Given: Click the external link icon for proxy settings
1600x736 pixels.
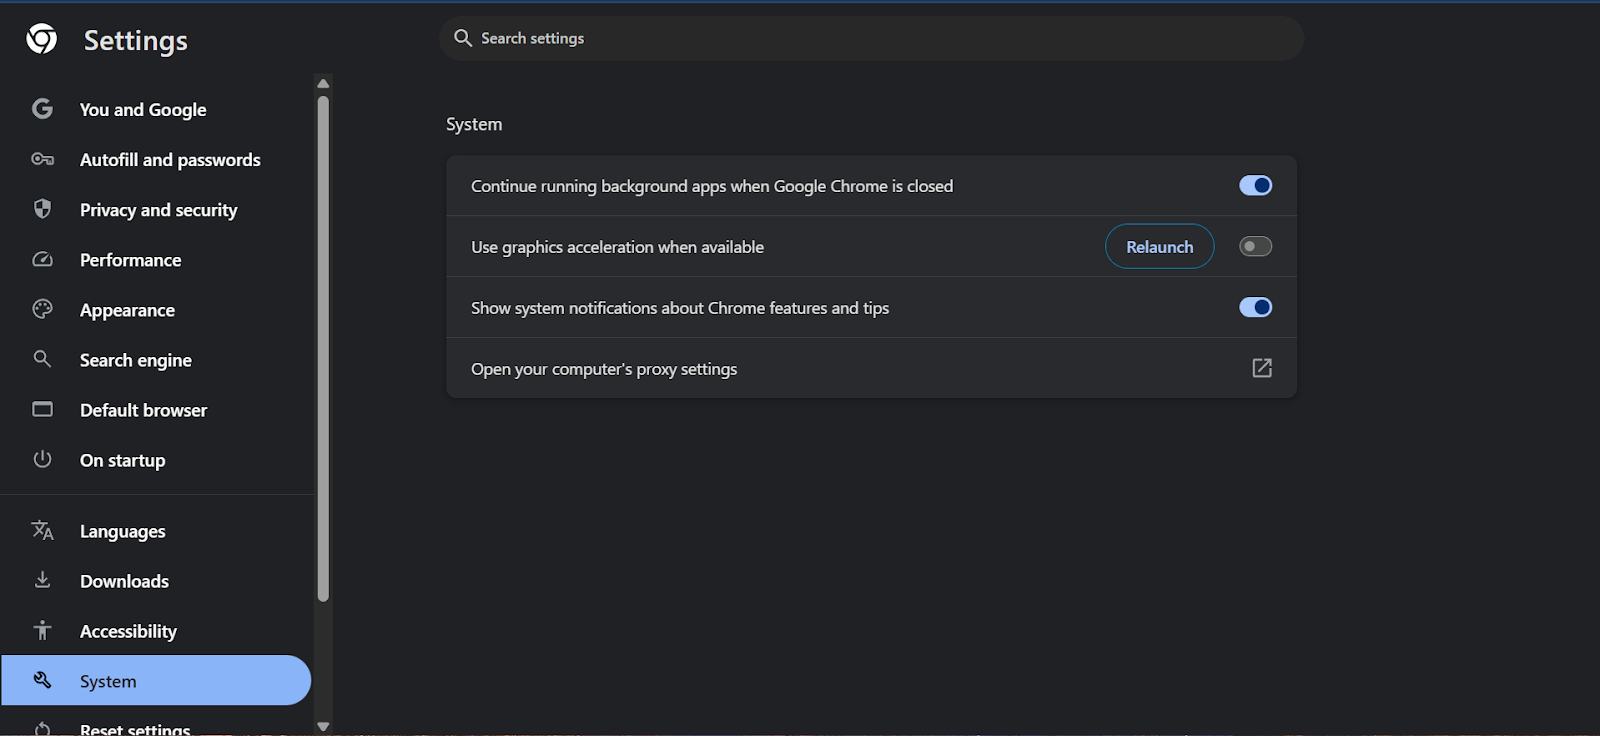Looking at the screenshot, I should point(1262,368).
